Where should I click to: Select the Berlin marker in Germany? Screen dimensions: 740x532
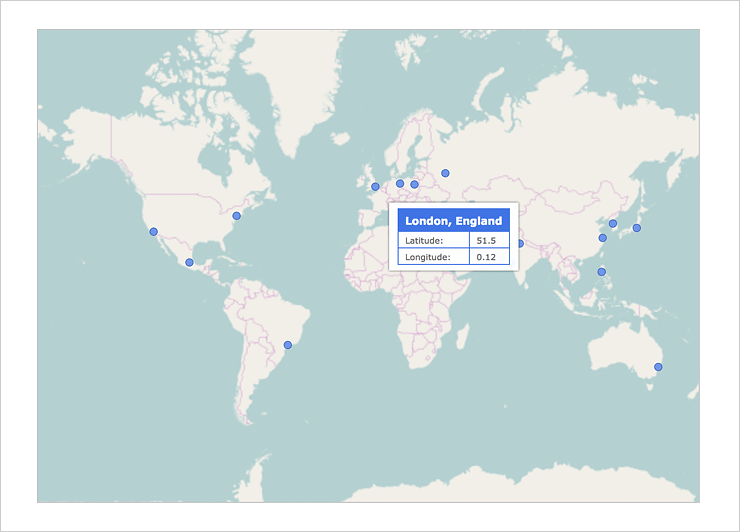pyautogui.click(x=400, y=183)
